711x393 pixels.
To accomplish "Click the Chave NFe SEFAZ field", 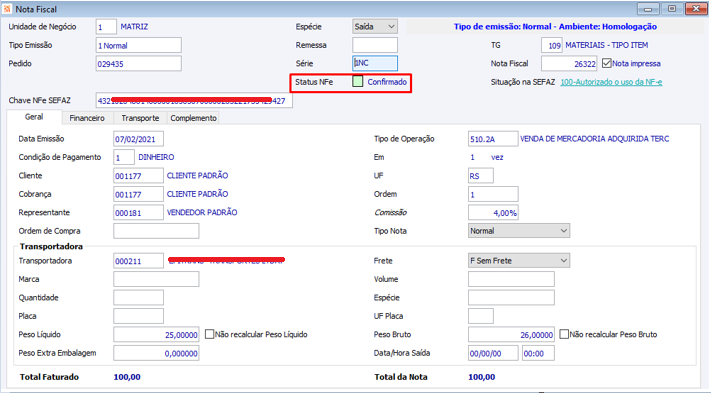I will click(x=194, y=101).
